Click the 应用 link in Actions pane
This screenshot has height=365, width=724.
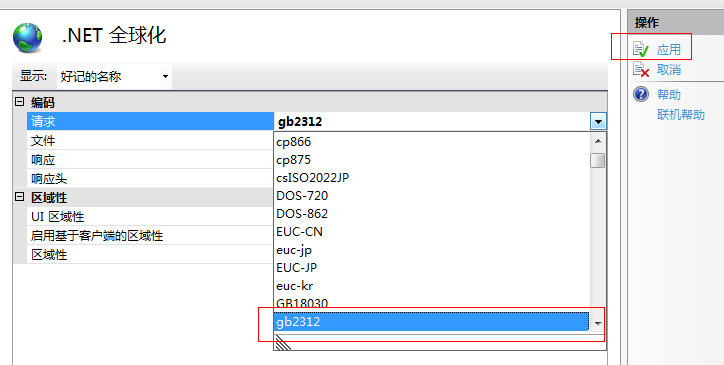pyautogui.click(x=669, y=49)
